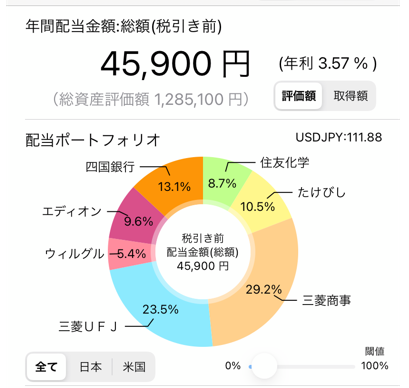Click the 三菱商事 chart label
This screenshot has height=388, width=409.
click(326, 300)
